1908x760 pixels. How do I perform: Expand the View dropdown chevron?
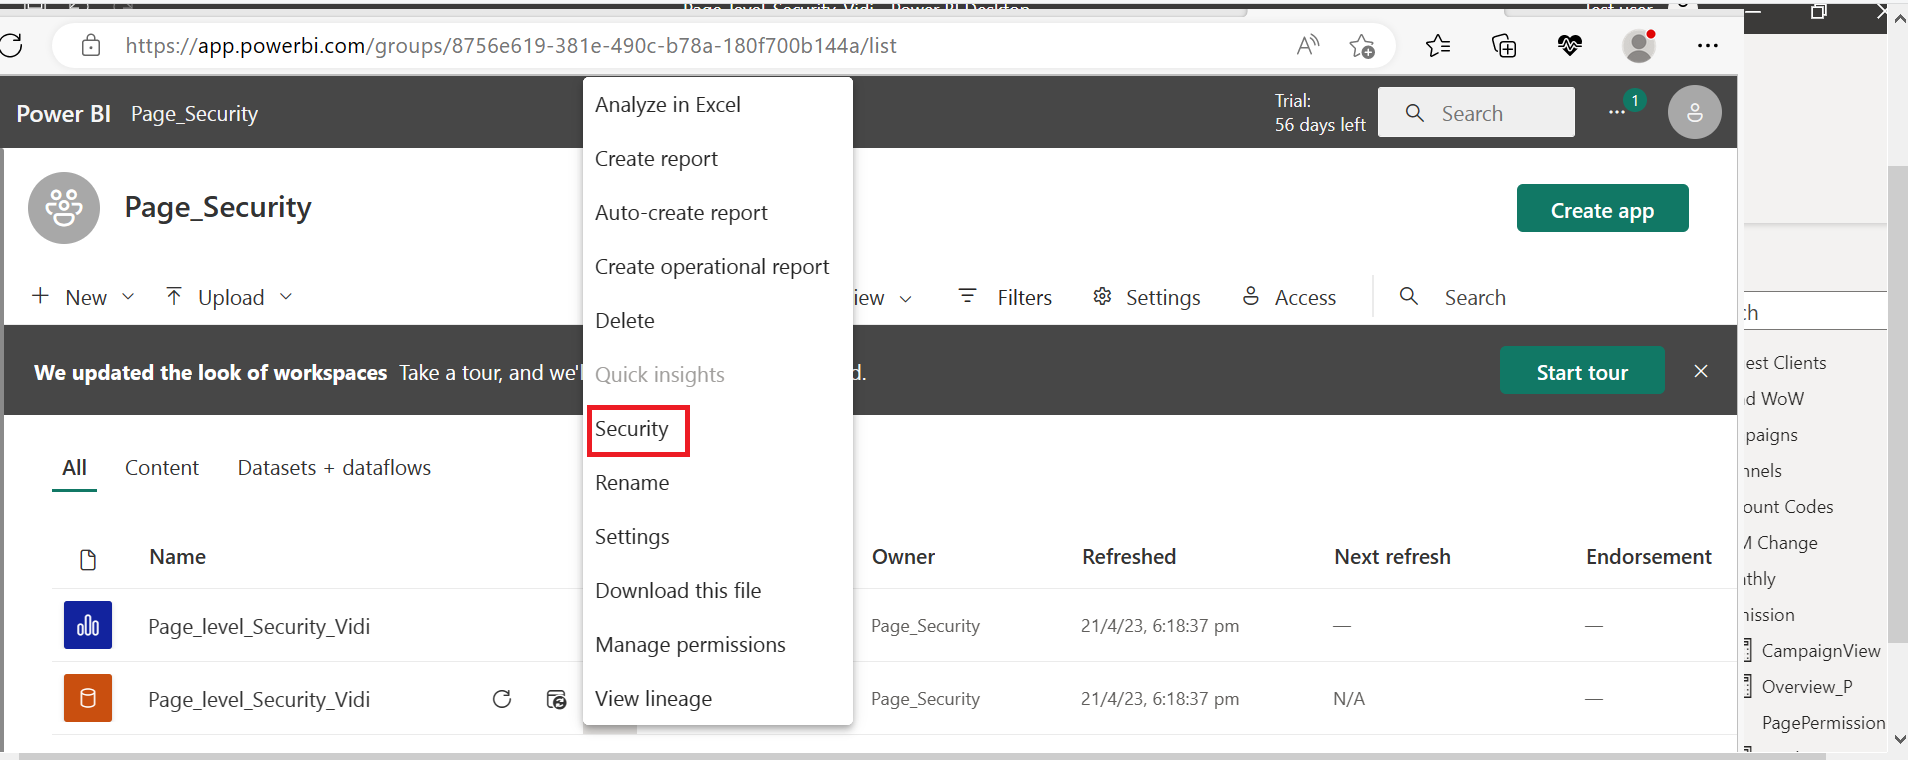(x=906, y=299)
